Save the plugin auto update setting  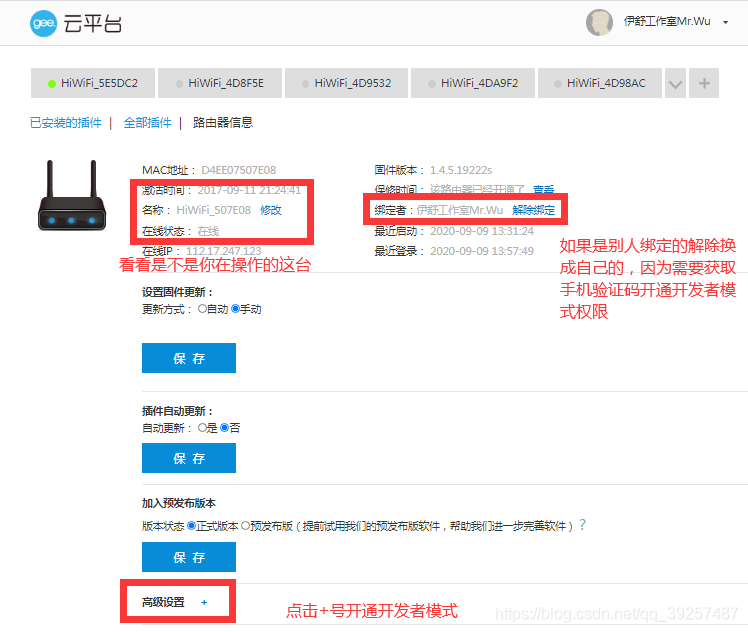pos(189,458)
